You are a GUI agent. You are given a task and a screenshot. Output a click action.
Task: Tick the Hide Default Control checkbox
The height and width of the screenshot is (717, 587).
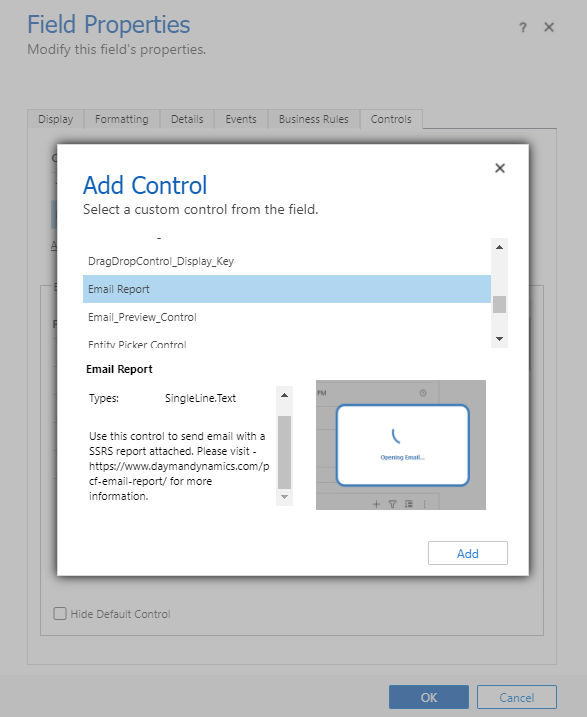(60, 613)
